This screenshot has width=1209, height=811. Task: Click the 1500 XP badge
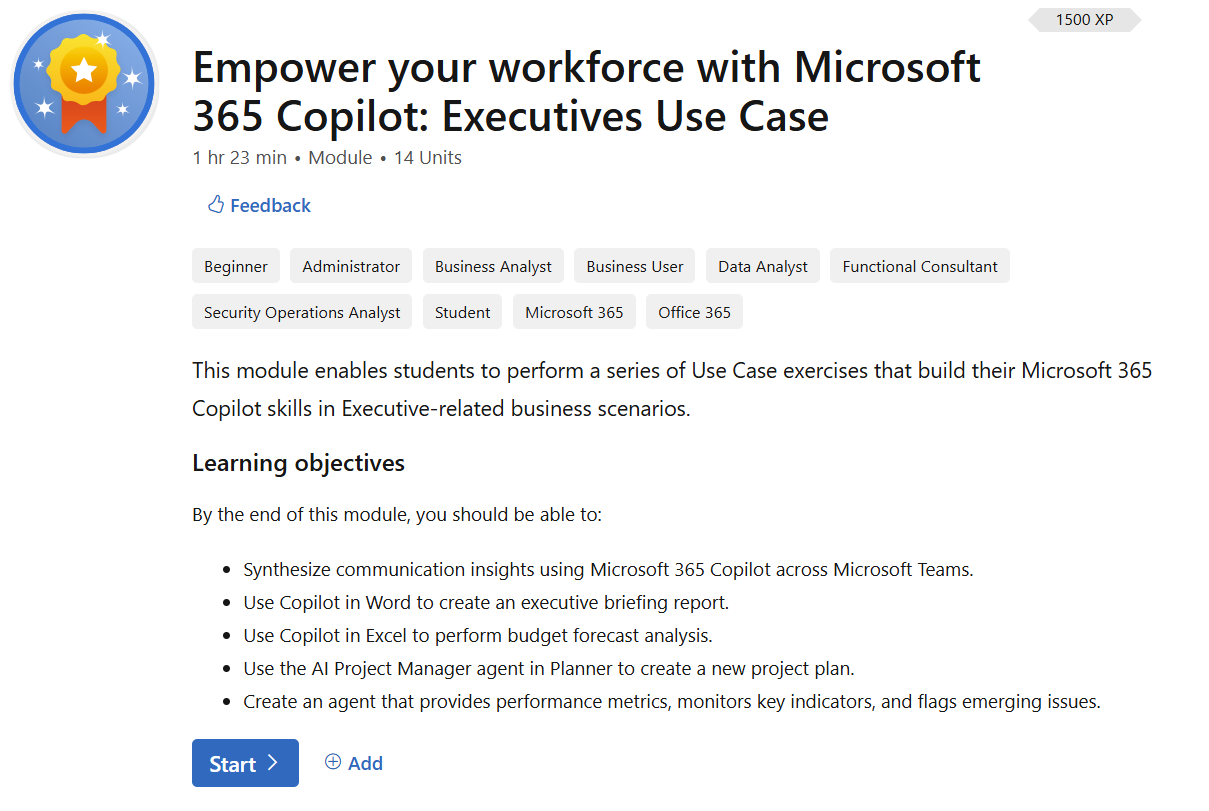[x=1084, y=19]
